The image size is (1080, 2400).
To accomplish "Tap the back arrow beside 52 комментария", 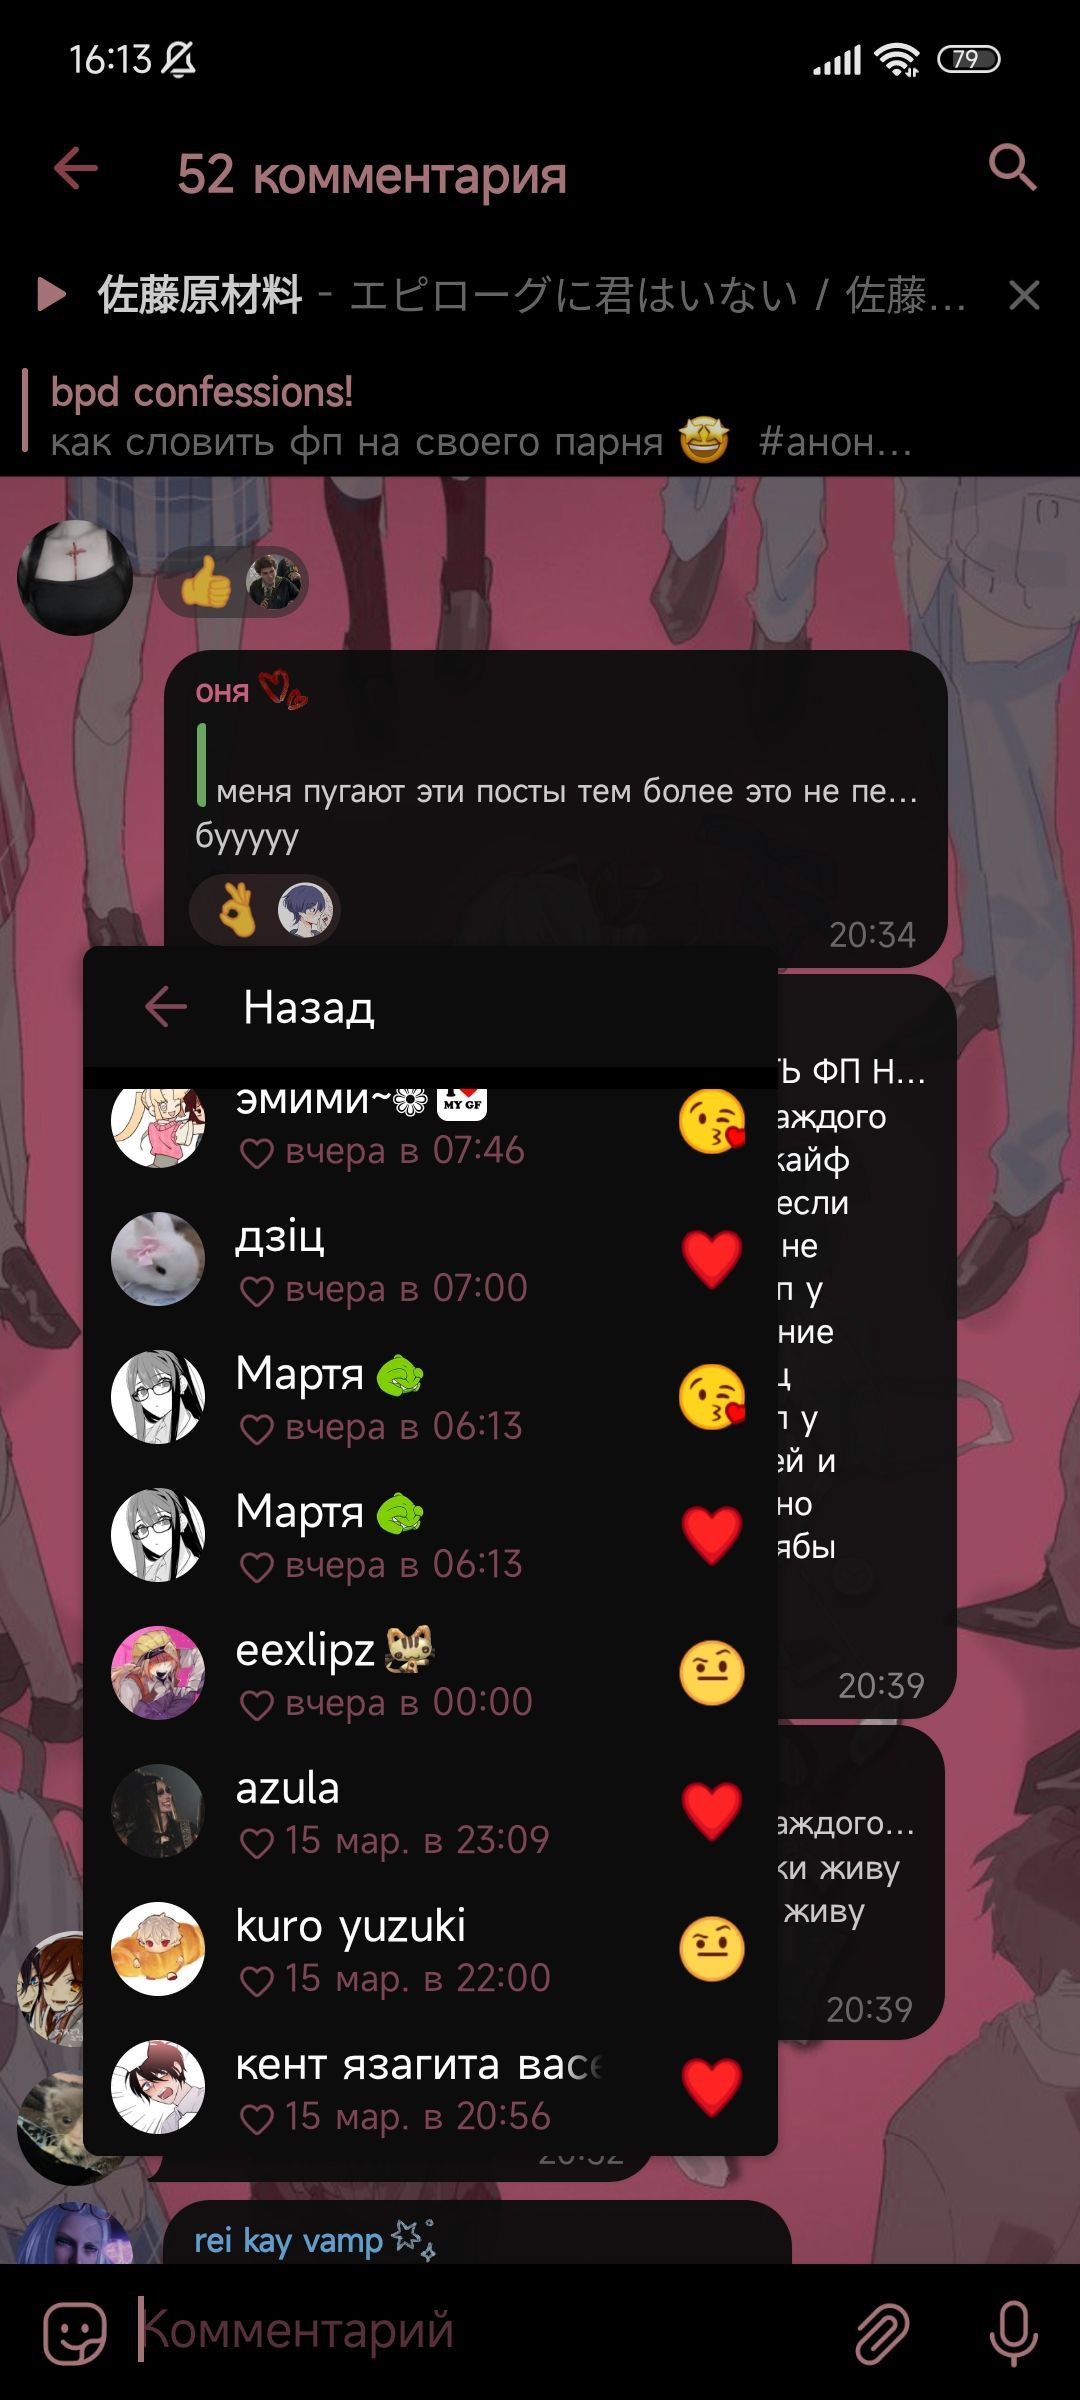I will coord(76,168).
